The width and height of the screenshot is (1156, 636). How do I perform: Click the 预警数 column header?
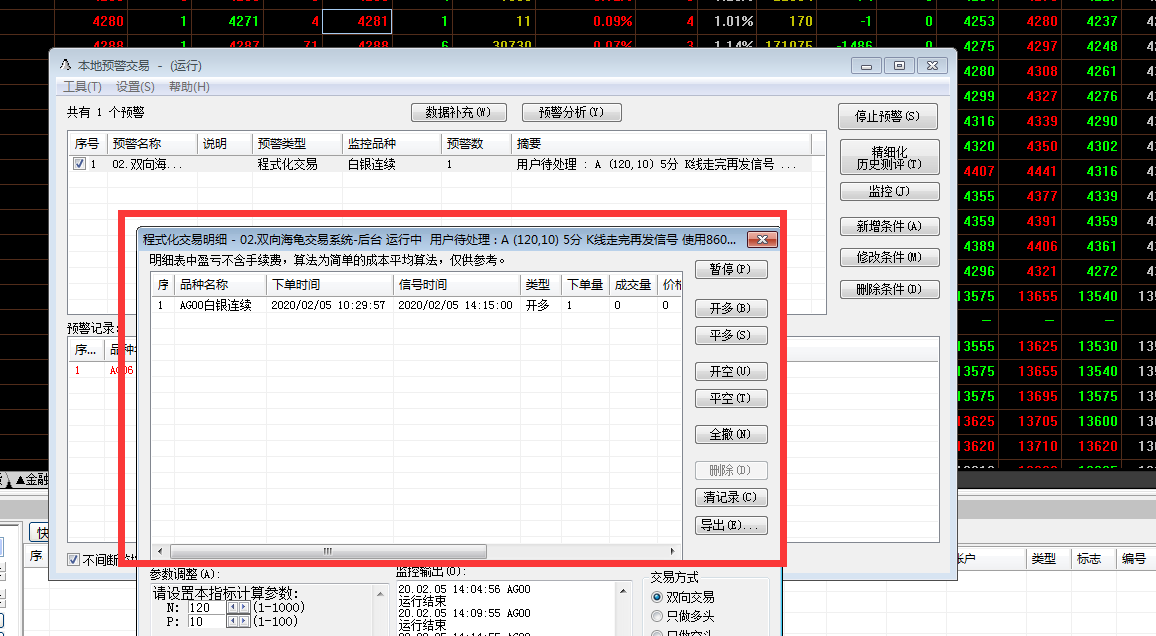[x=476, y=144]
